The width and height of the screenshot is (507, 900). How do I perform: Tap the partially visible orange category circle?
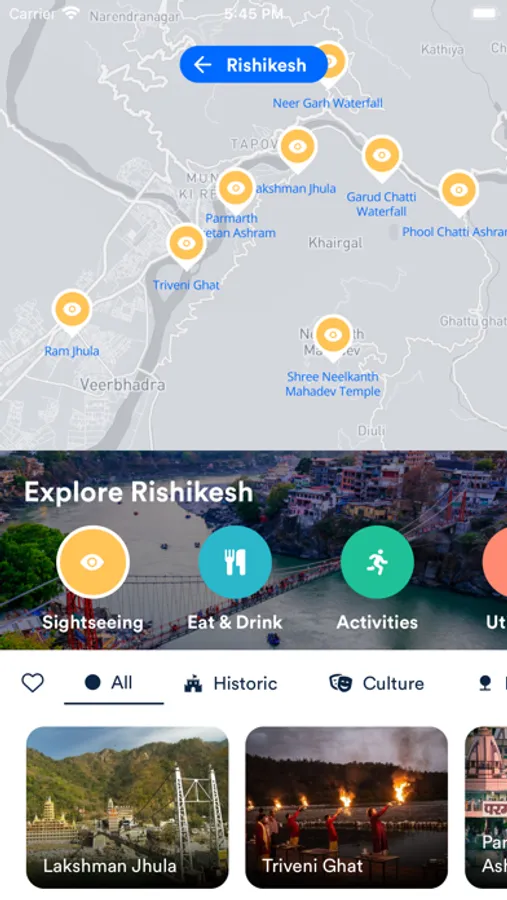(x=495, y=562)
